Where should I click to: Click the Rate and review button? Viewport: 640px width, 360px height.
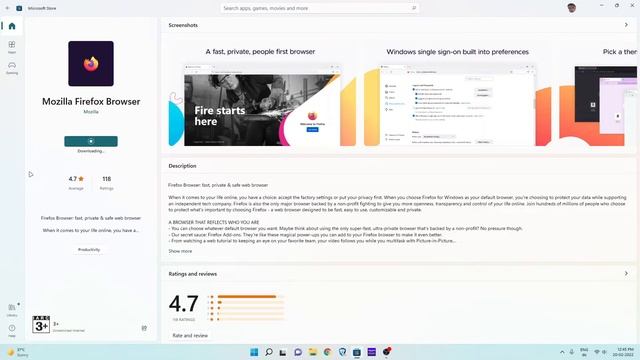190,336
